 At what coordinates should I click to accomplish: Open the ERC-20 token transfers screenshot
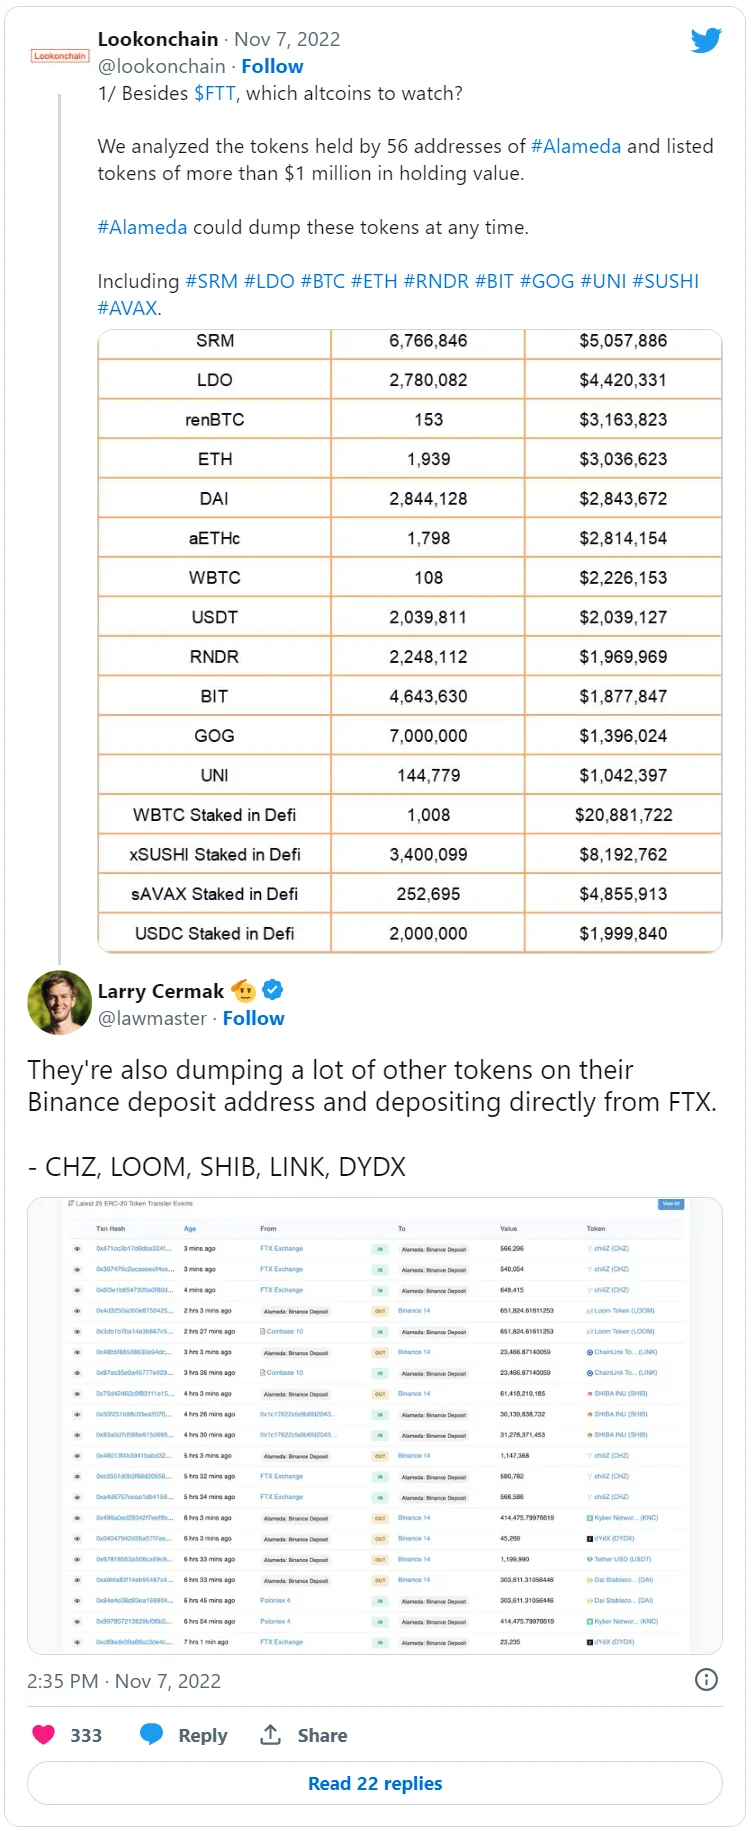click(375, 1425)
